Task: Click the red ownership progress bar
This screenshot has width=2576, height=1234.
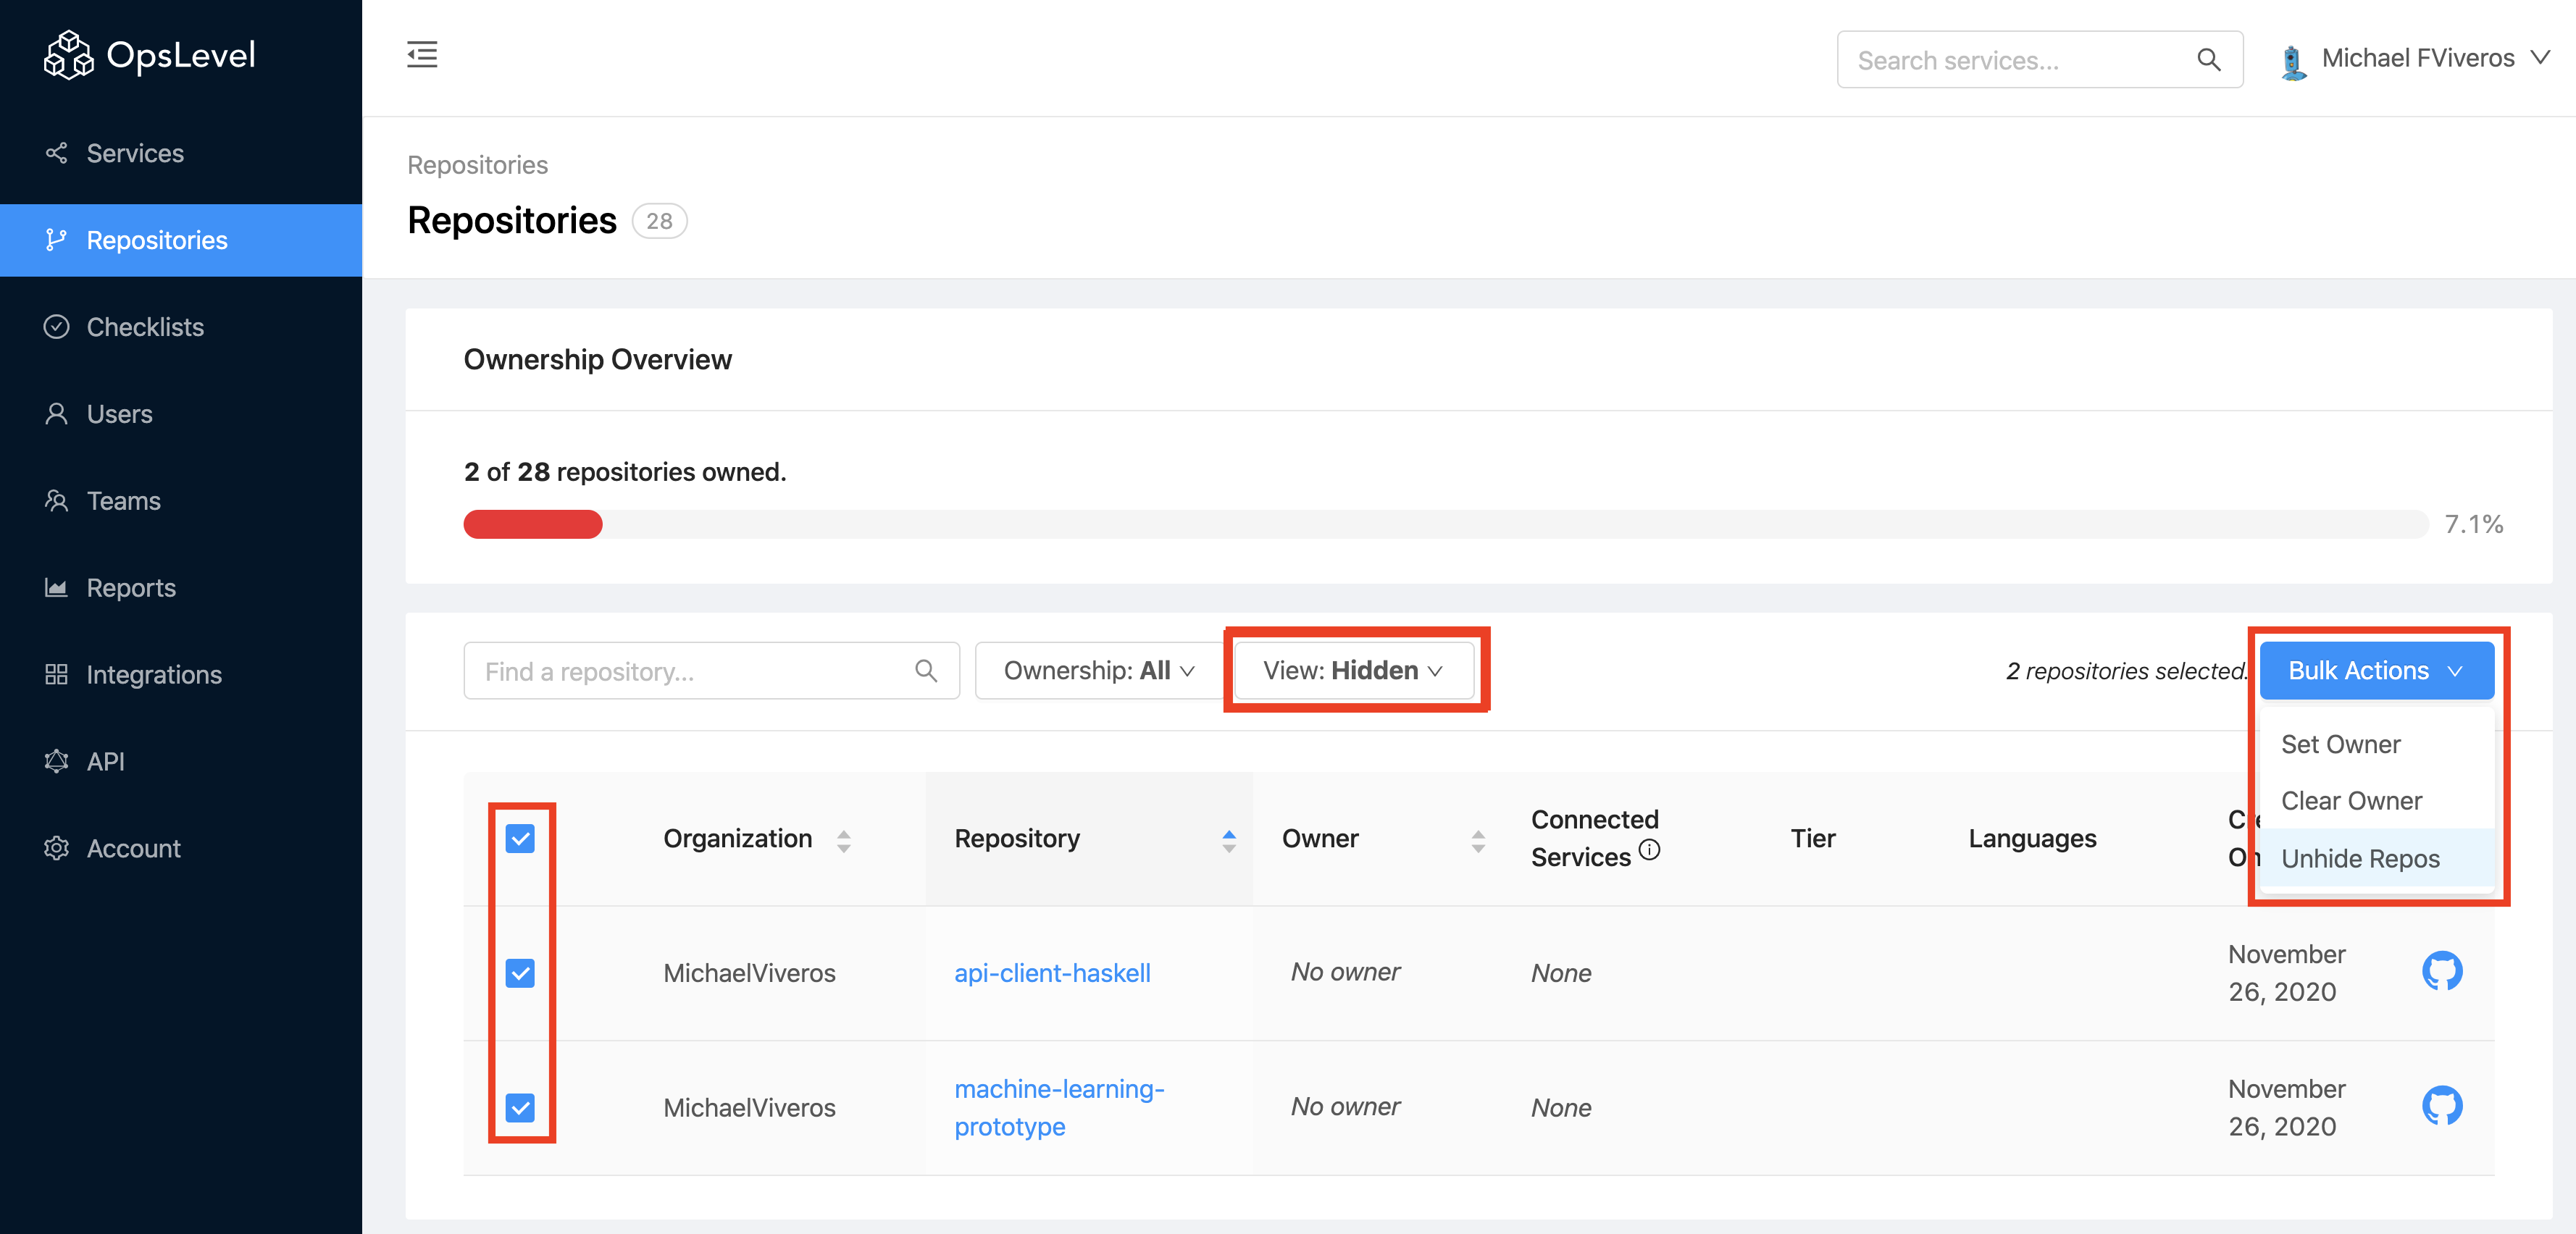Action: [x=533, y=524]
